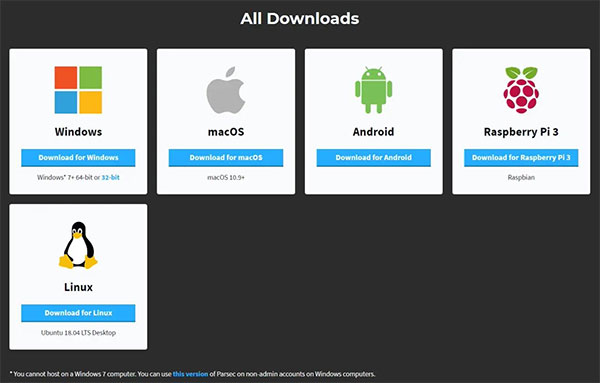Click the green Android robot icon

373,90
